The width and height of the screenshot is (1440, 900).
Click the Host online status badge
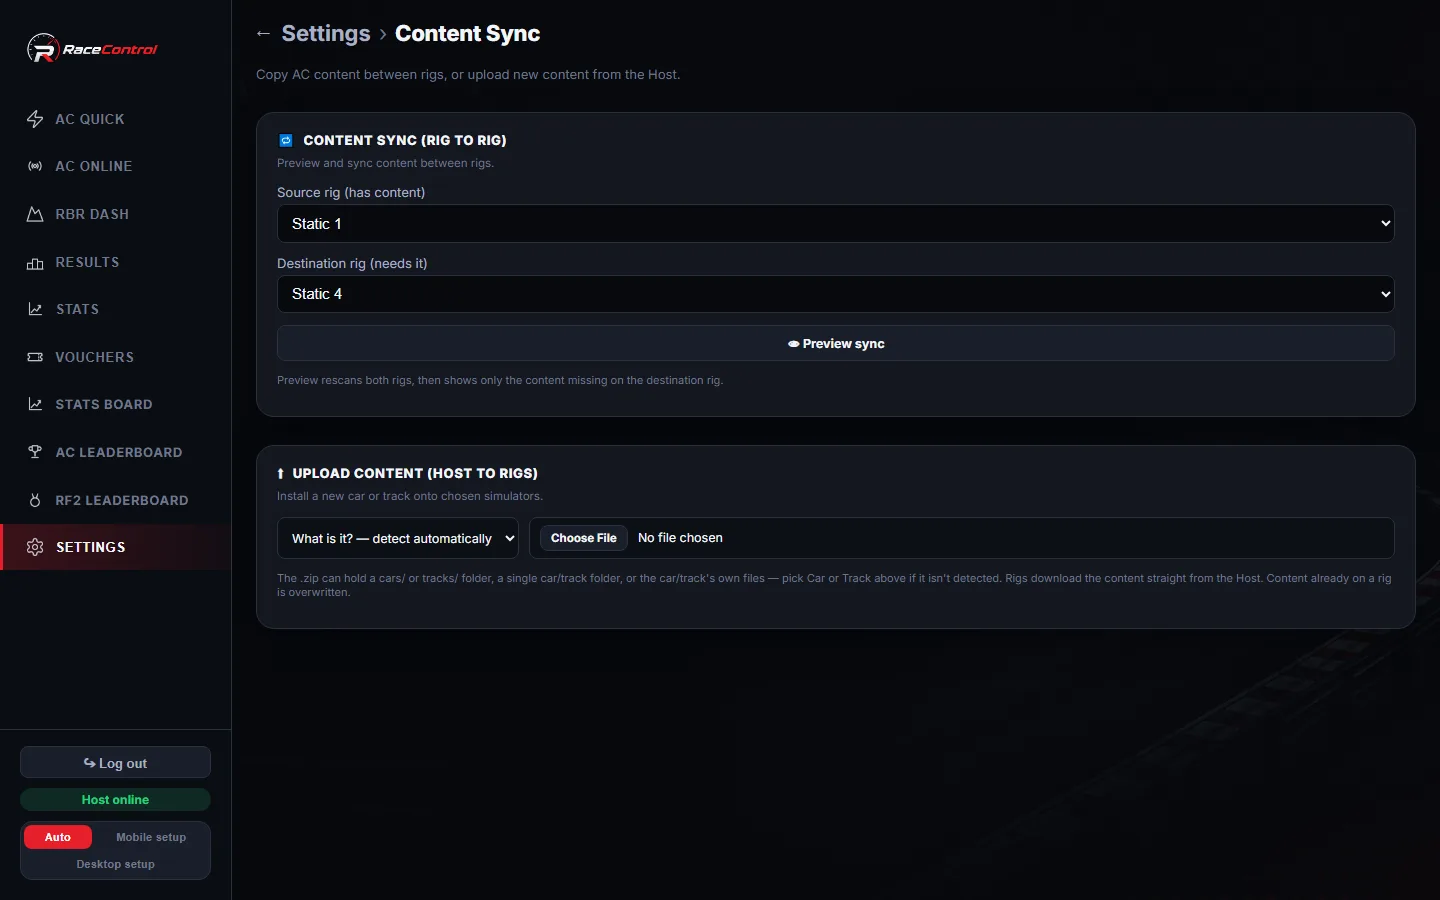tap(115, 800)
